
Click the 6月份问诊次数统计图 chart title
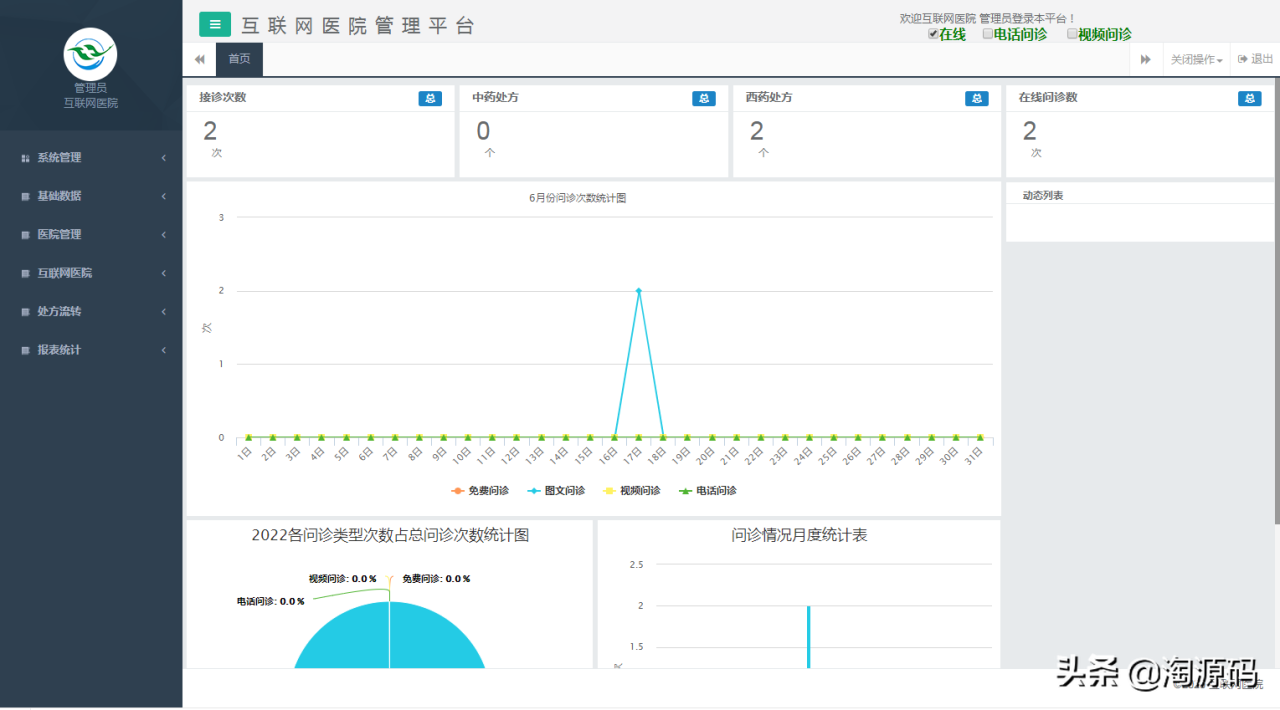(578, 198)
